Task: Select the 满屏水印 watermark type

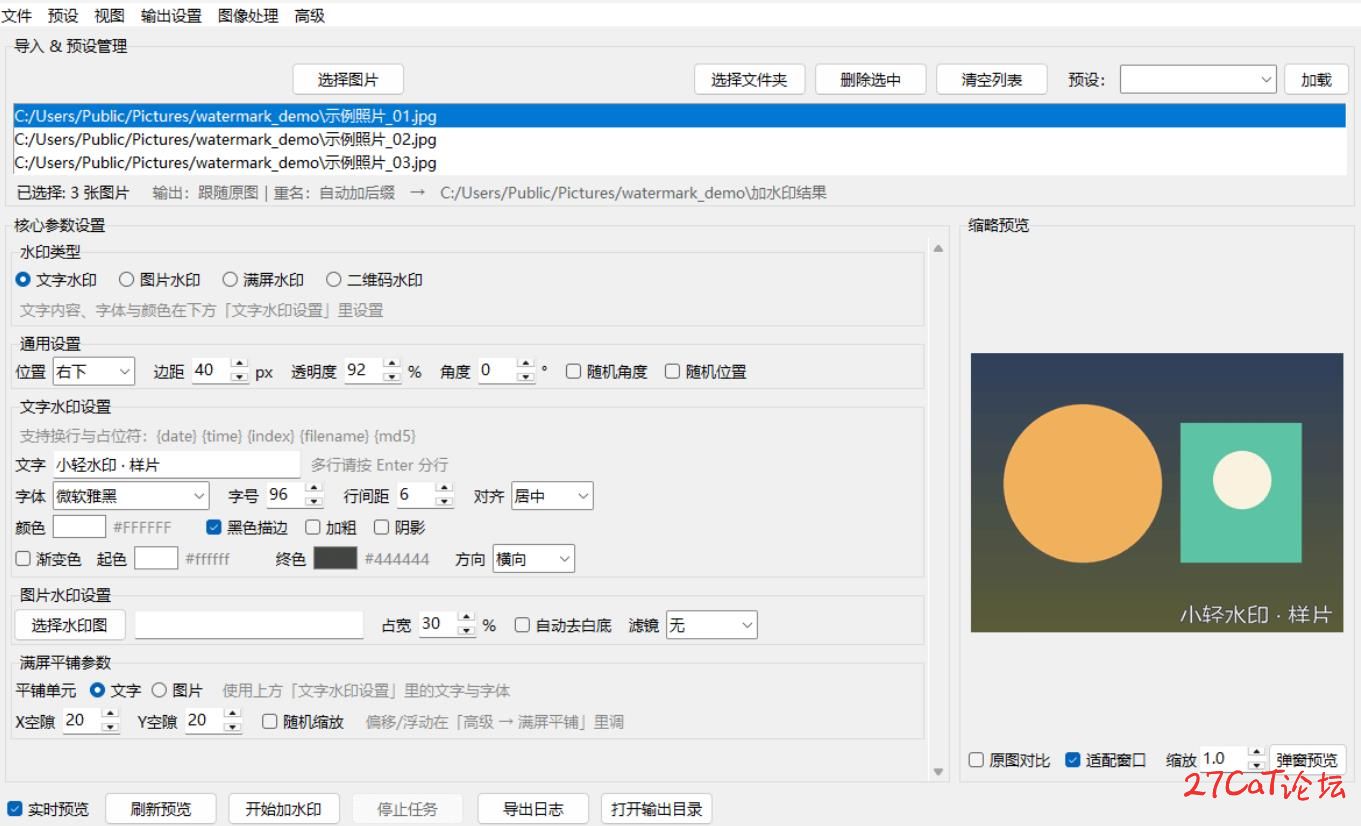Action: (x=263, y=280)
